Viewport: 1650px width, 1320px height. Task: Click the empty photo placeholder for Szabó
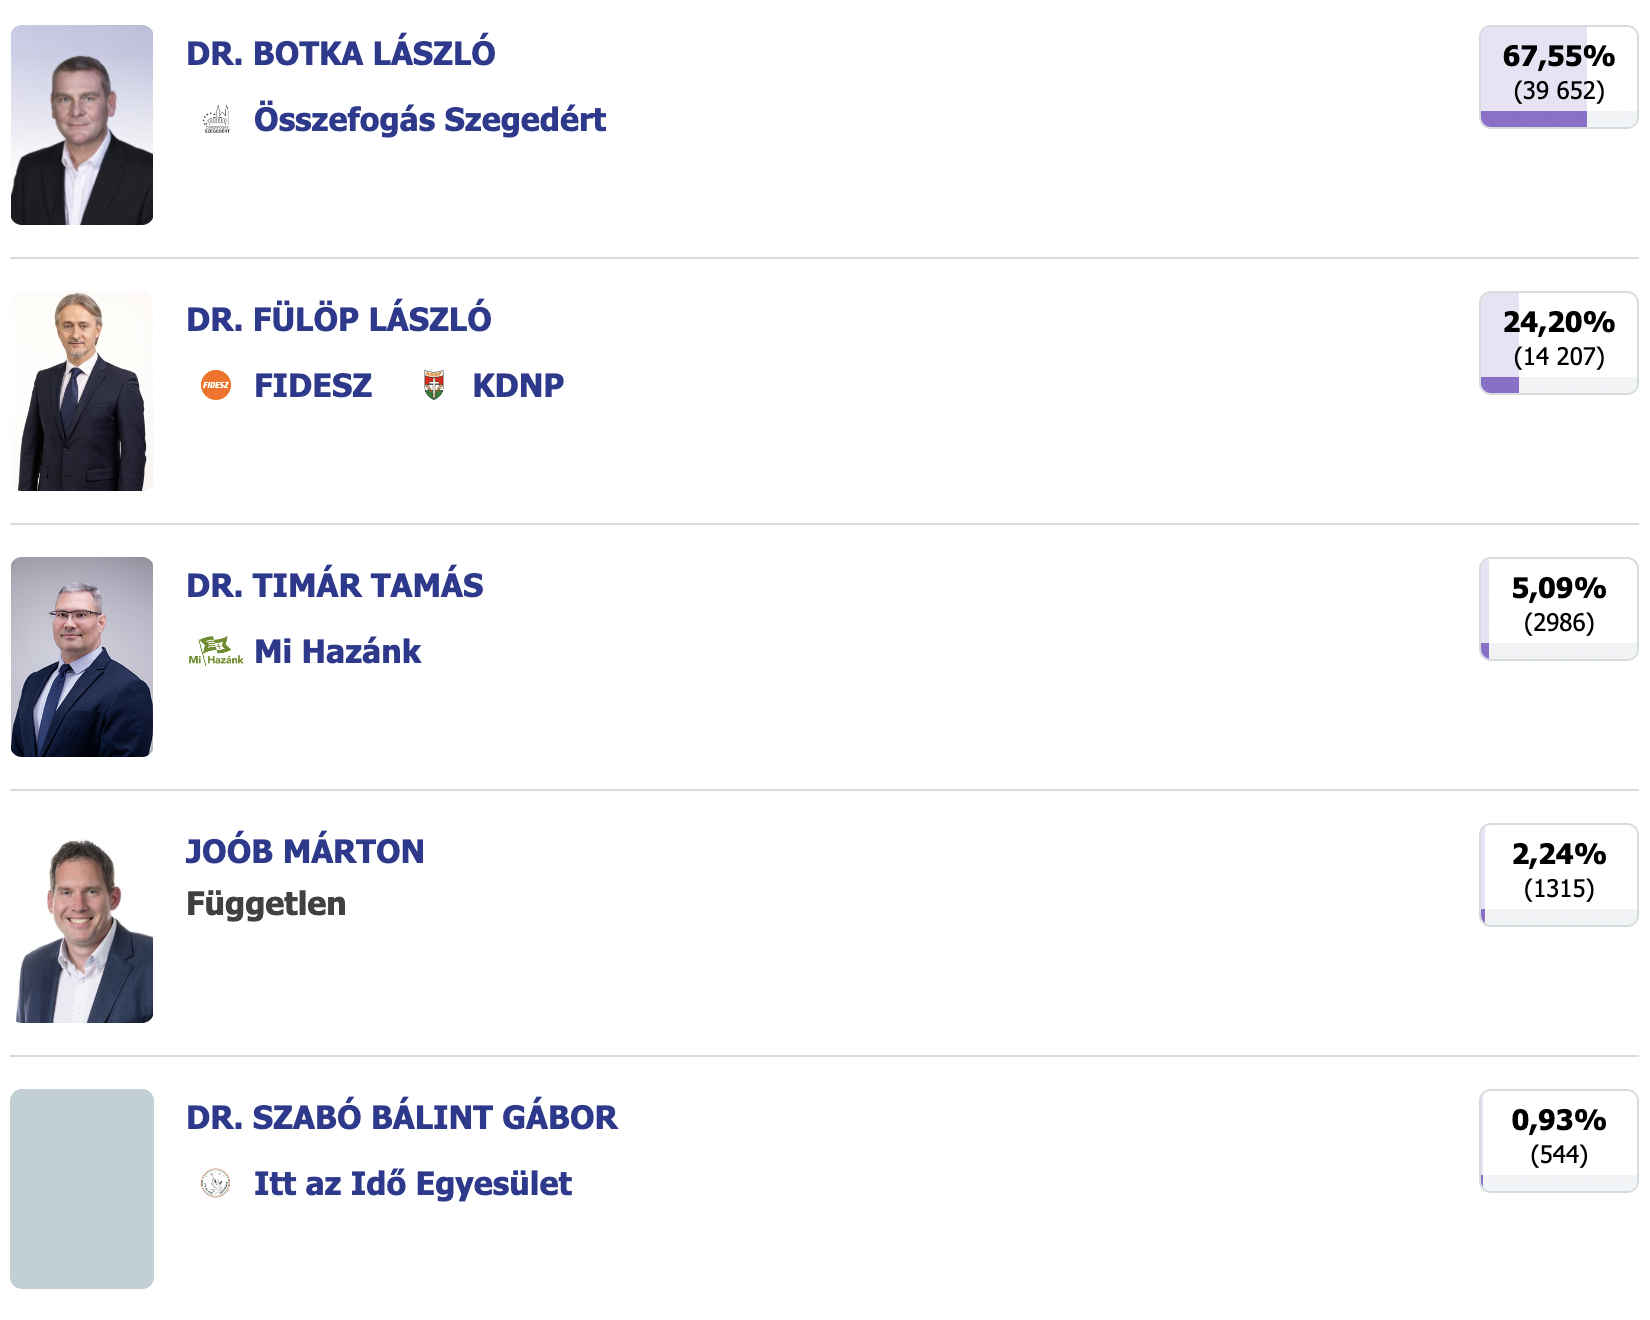[82, 1189]
